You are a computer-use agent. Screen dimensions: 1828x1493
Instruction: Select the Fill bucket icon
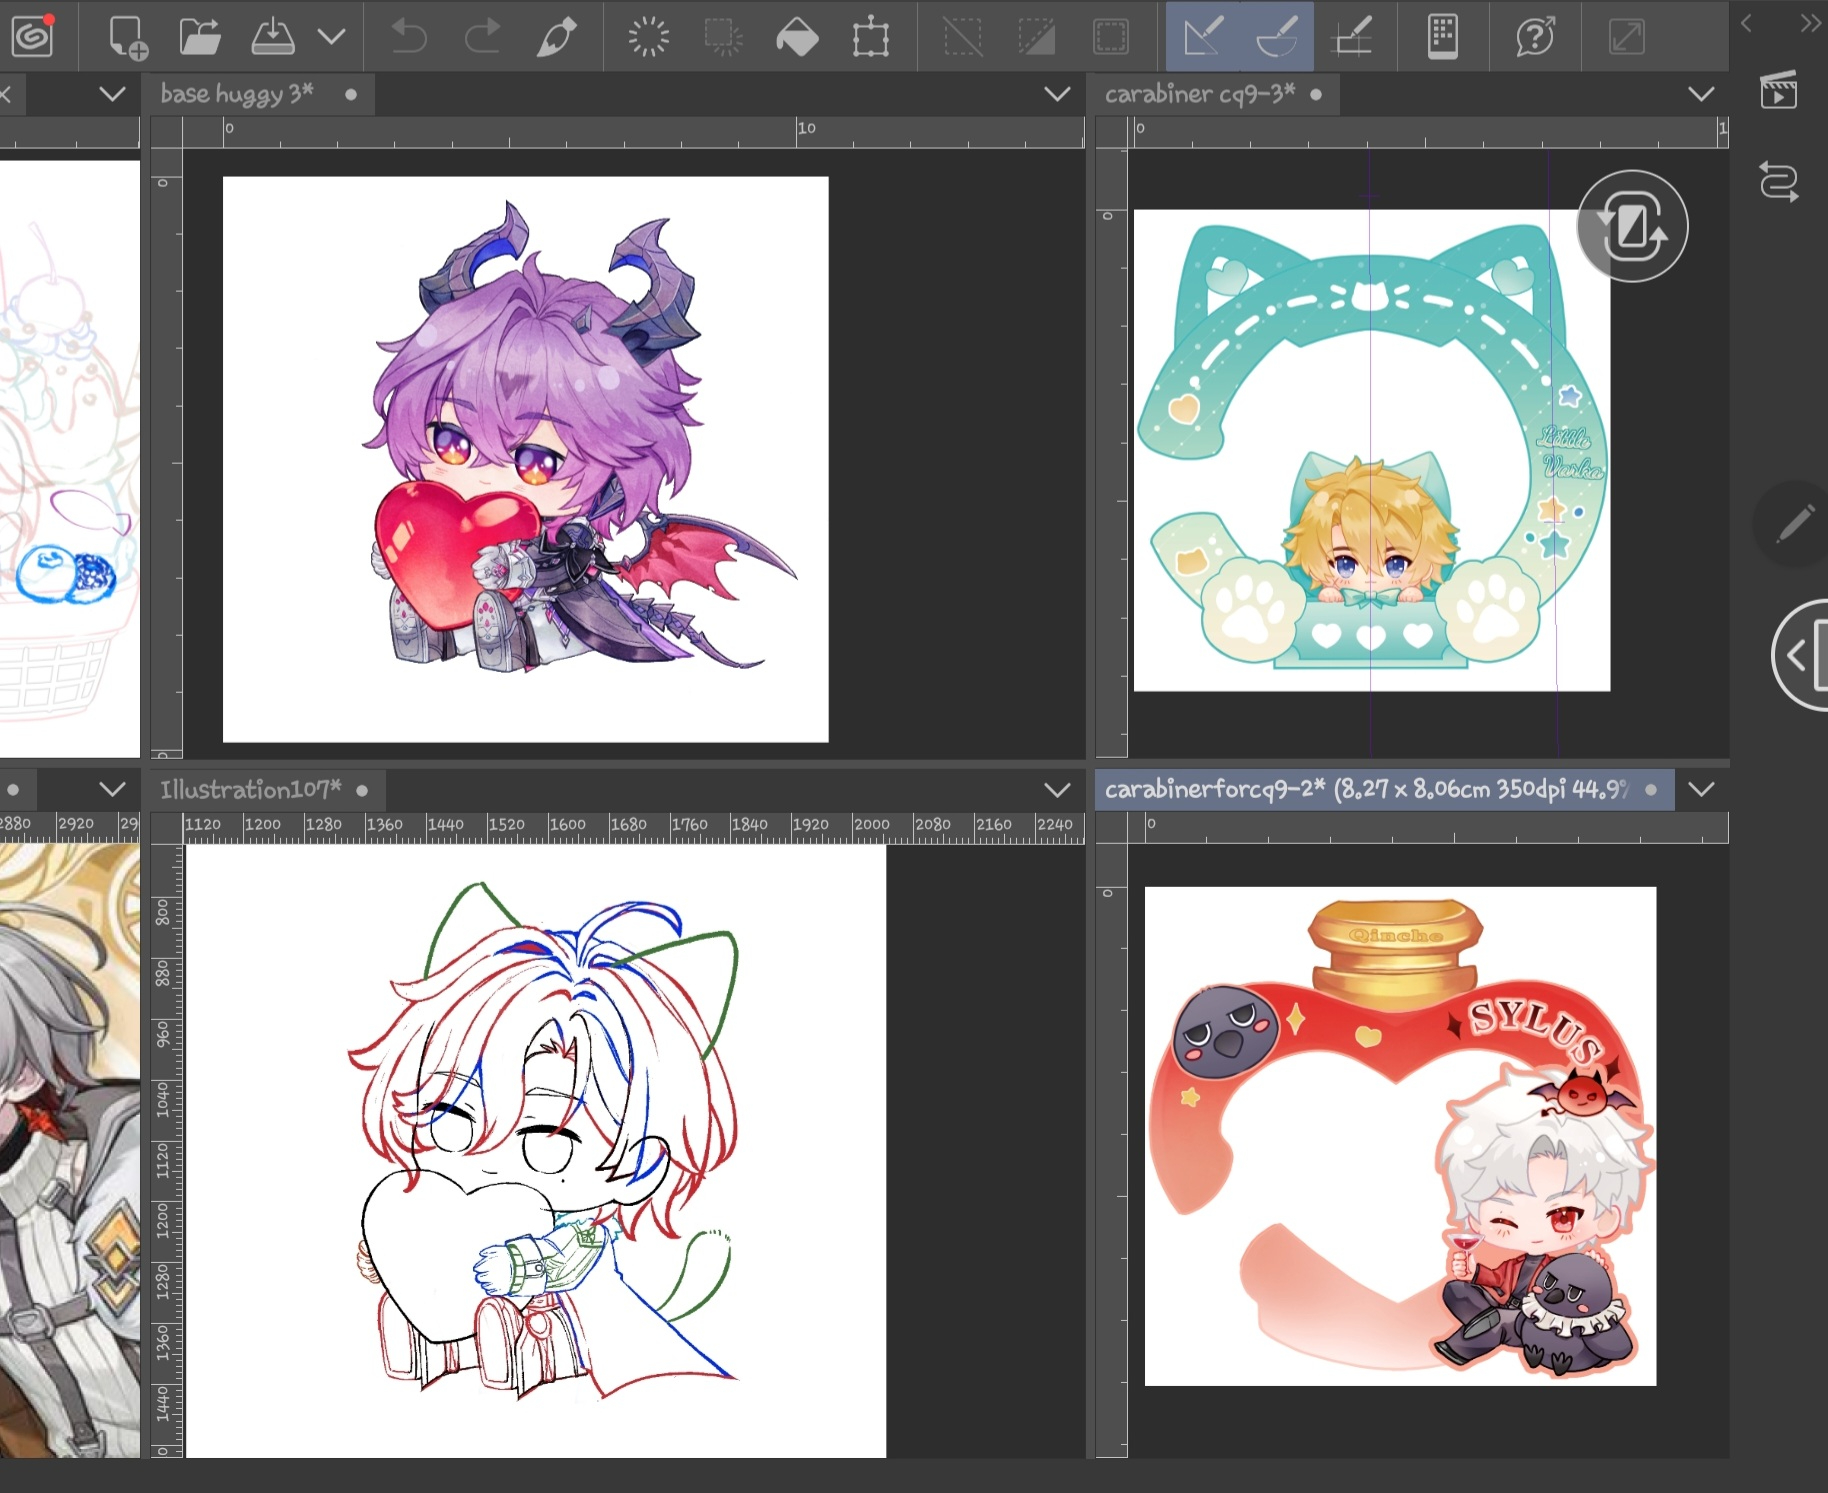point(797,37)
